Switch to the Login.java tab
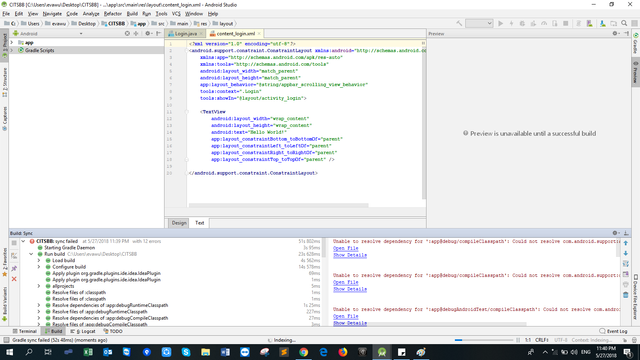The height and width of the screenshot is (360, 640). (186, 33)
